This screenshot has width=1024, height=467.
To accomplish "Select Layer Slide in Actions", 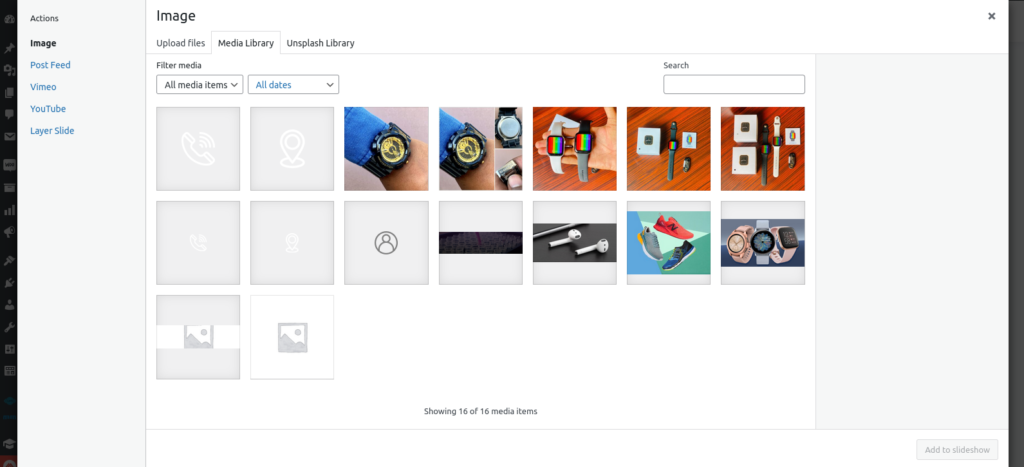I will coord(52,131).
